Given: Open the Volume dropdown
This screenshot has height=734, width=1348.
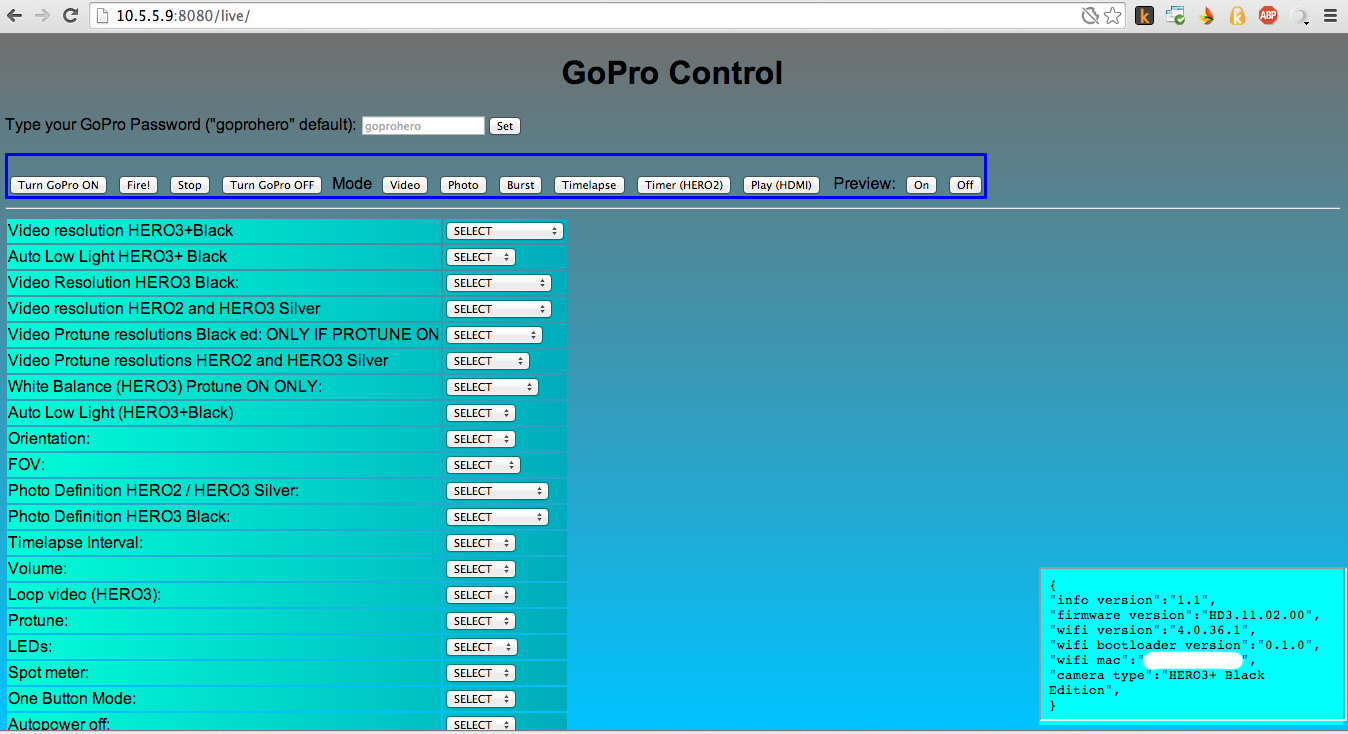Looking at the screenshot, I should click(x=481, y=569).
